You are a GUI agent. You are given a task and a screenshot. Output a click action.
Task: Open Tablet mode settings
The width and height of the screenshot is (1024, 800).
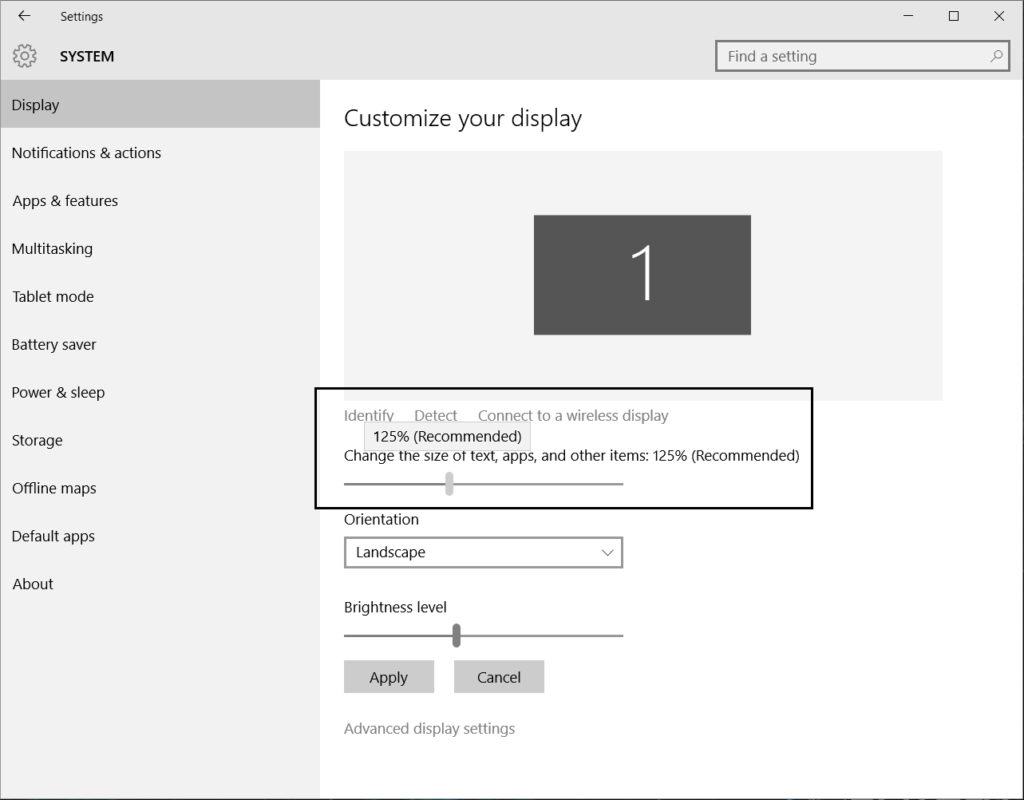(x=52, y=296)
